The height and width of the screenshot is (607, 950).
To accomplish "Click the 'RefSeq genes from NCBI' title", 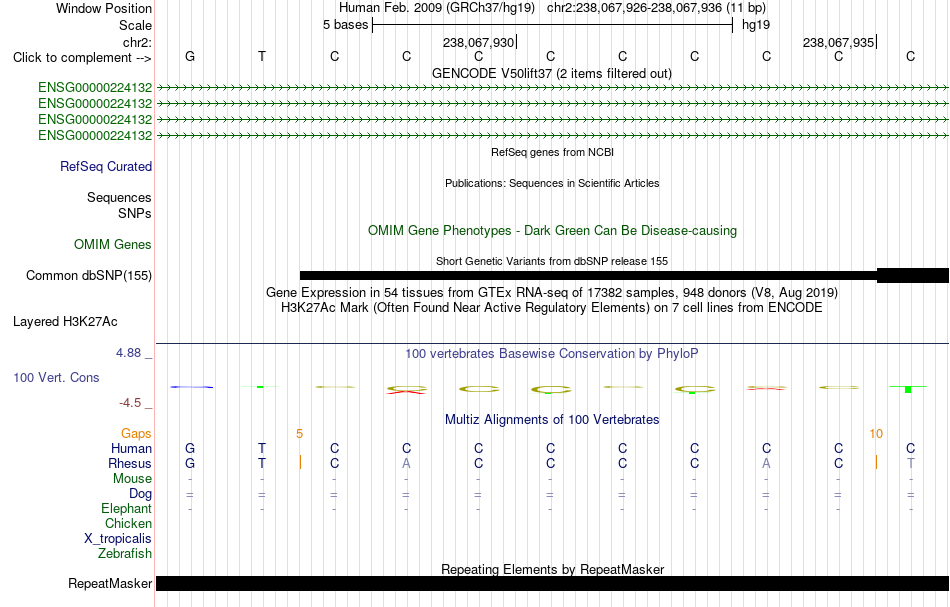I will click(552, 152).
